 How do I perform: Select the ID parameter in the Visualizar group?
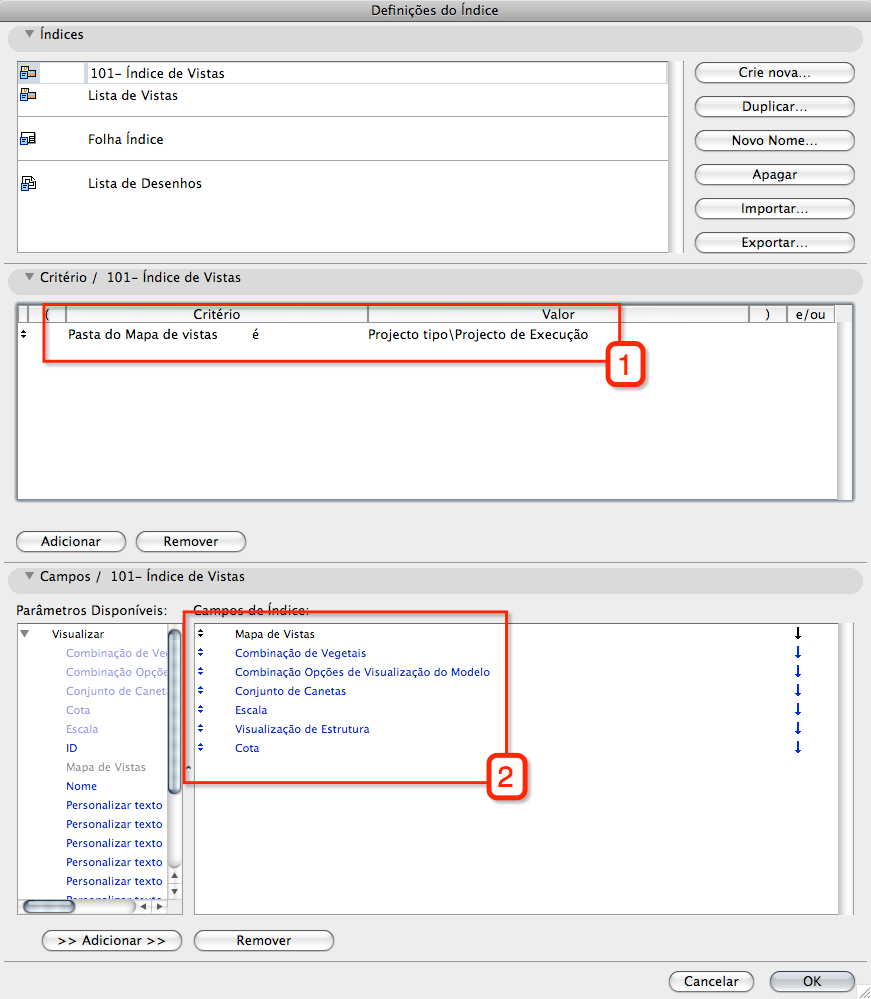71,748
